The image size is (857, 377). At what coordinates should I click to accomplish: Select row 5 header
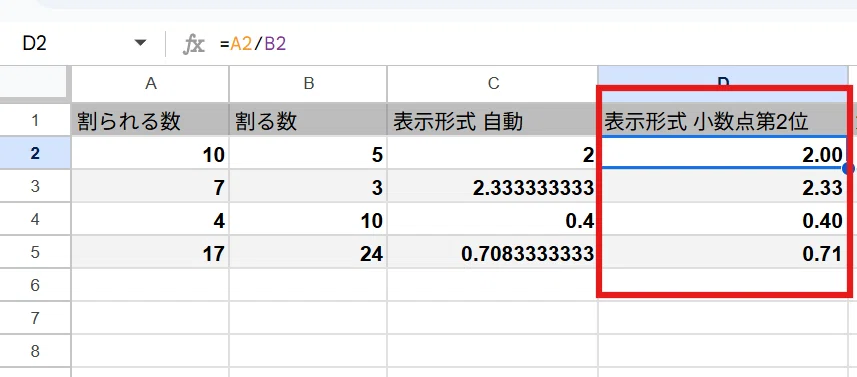[36, 252]
